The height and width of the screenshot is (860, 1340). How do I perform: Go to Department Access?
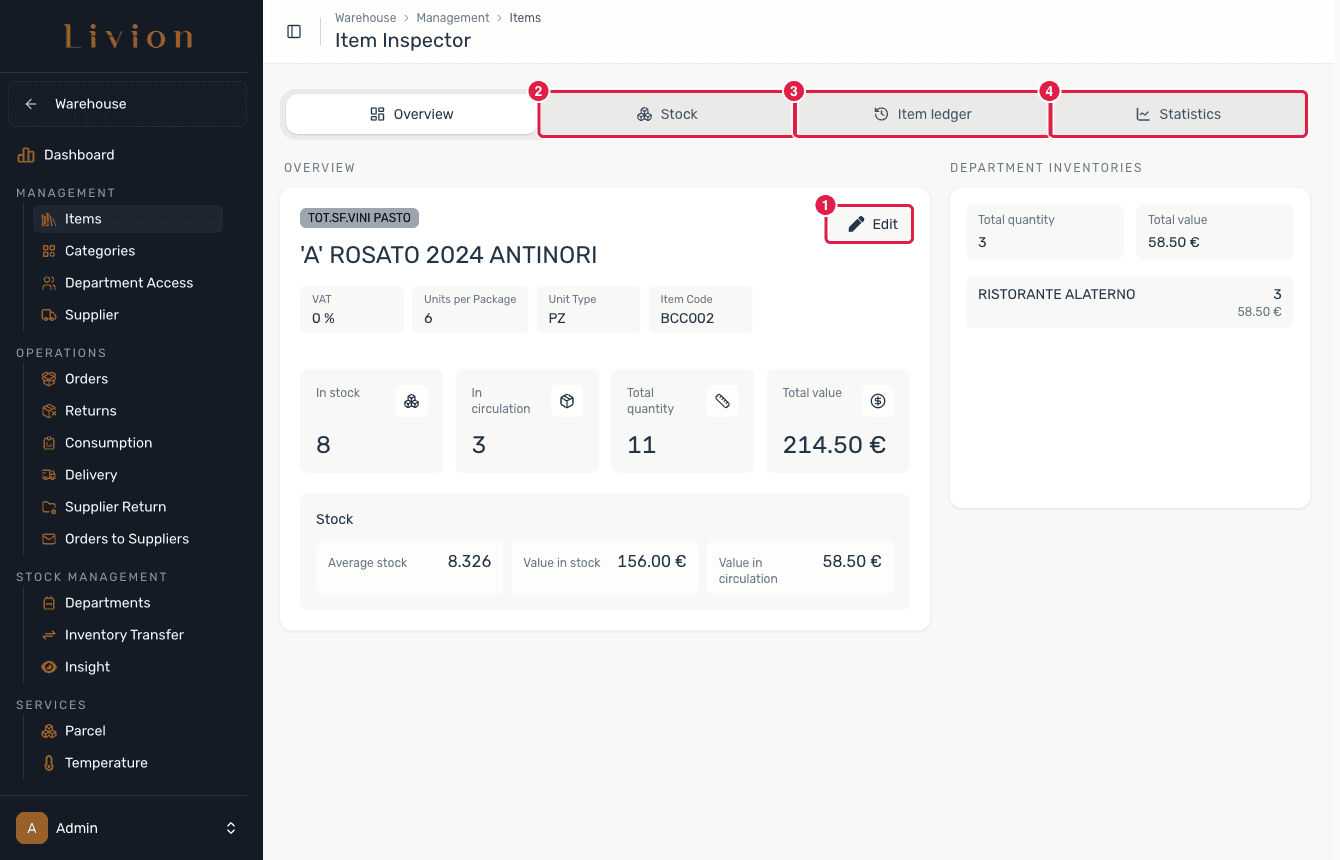tap(127, 283)
